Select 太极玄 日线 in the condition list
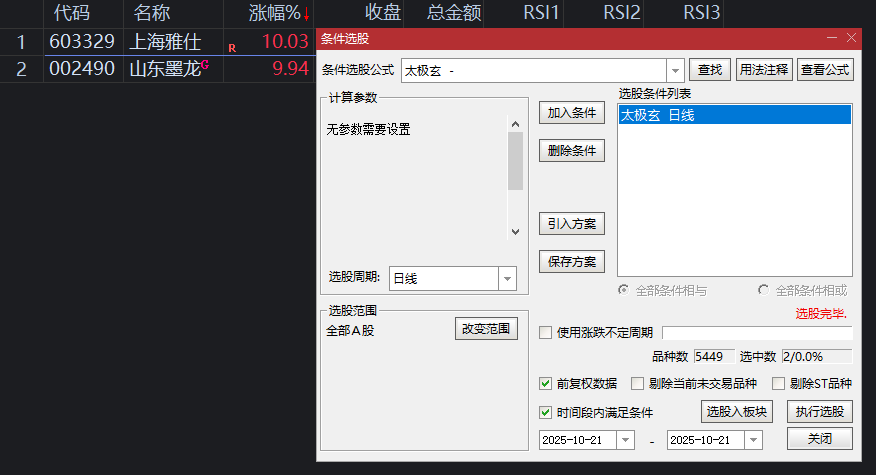Viewport: 876px width, 475px height. (x=734, y=115)
